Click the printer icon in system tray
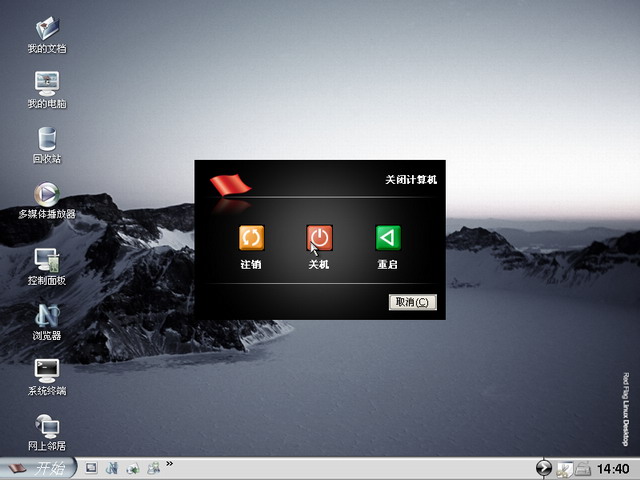Image resolution: width=640 pixels, height=480 pixels. point(583,469)
